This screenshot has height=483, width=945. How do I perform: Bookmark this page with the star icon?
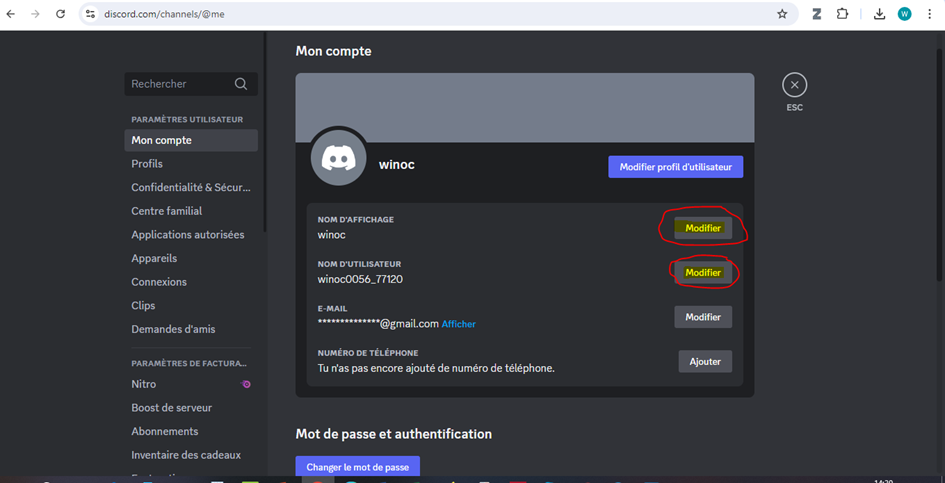point(782,14)
